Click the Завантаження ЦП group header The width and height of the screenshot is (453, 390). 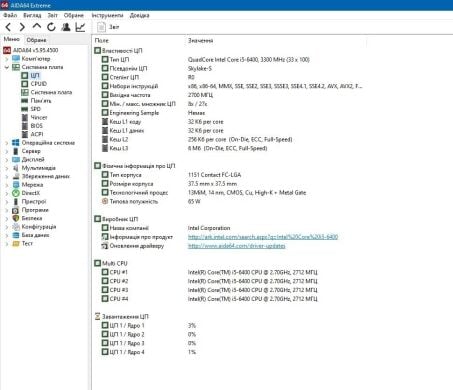(125, 317)
